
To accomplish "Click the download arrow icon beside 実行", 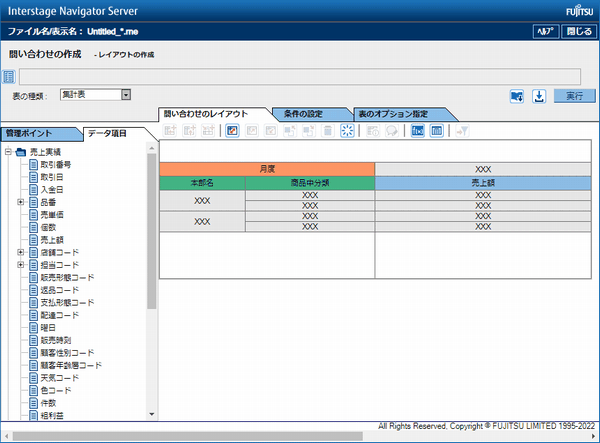I will point(538,96).
